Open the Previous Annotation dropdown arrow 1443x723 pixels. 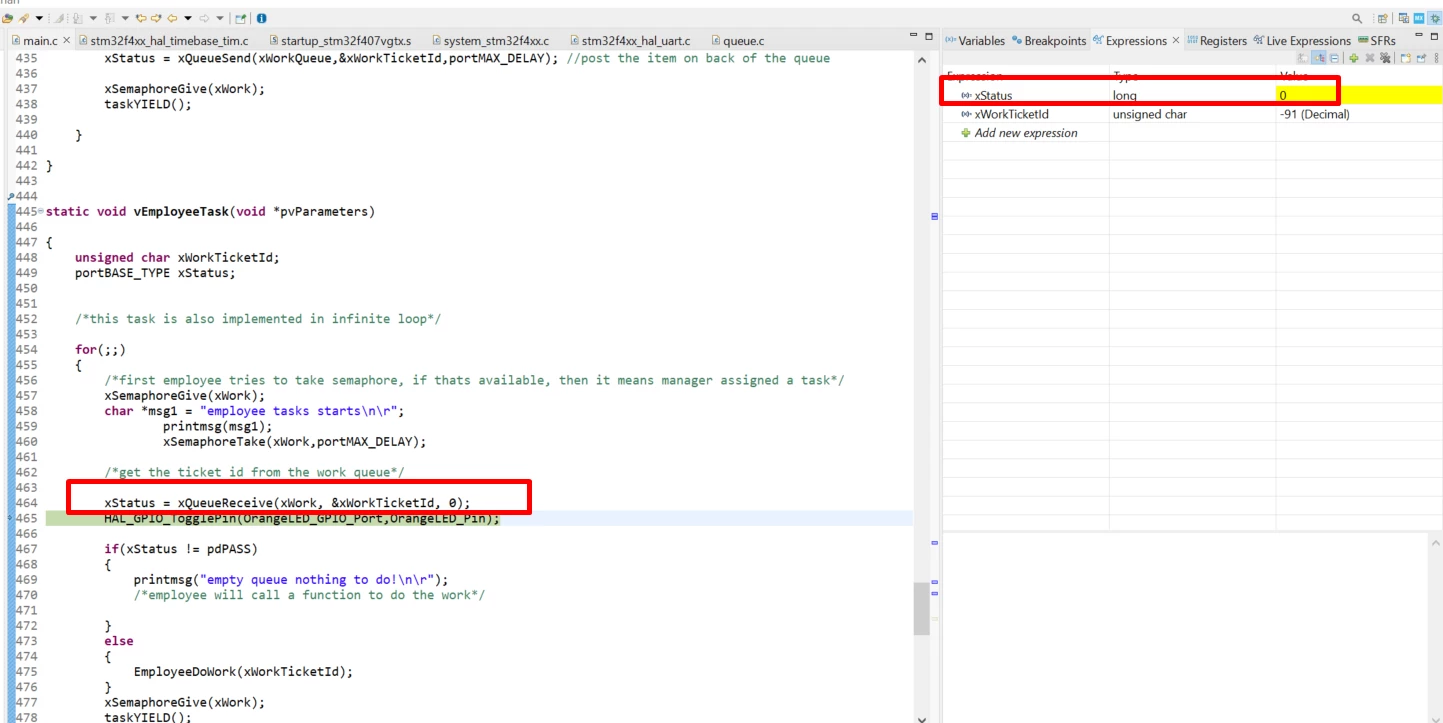click(x=125, y=18)
